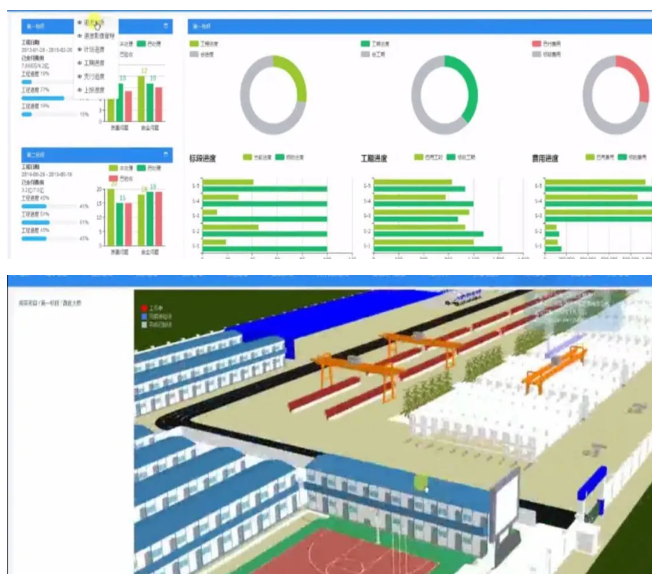Click the blue legend square in the 3D view
The height and width of the screenshot is (576, 656).
pyautogui.click(x=144, y=316)
